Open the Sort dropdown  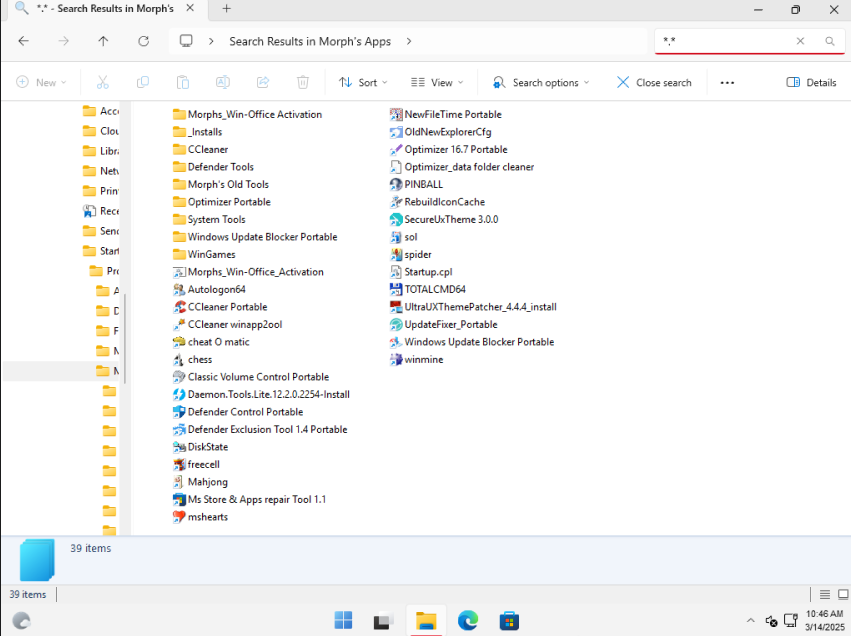coord(363,82)
